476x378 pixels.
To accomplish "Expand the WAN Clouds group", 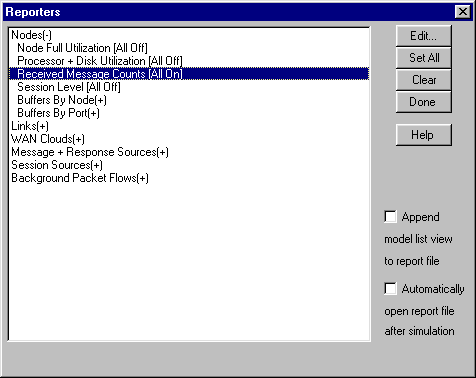I will (48, 139).
